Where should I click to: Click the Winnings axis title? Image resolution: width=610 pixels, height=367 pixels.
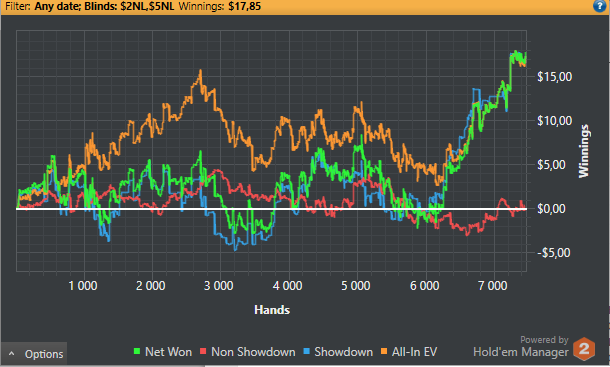click(x=584, y=151)
